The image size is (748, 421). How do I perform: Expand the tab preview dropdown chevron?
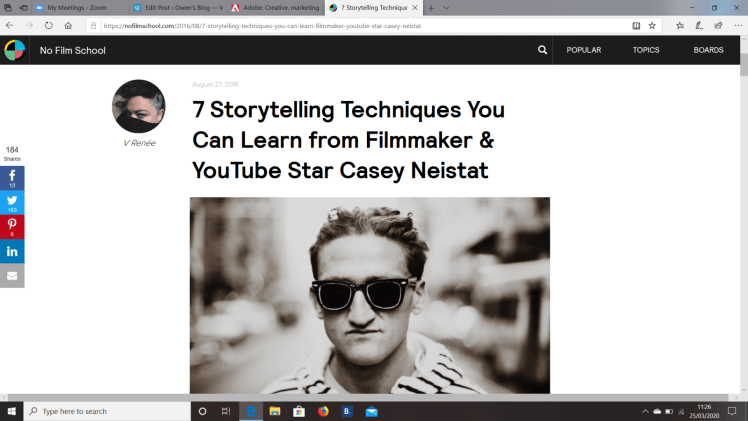[x=446, y=7]
